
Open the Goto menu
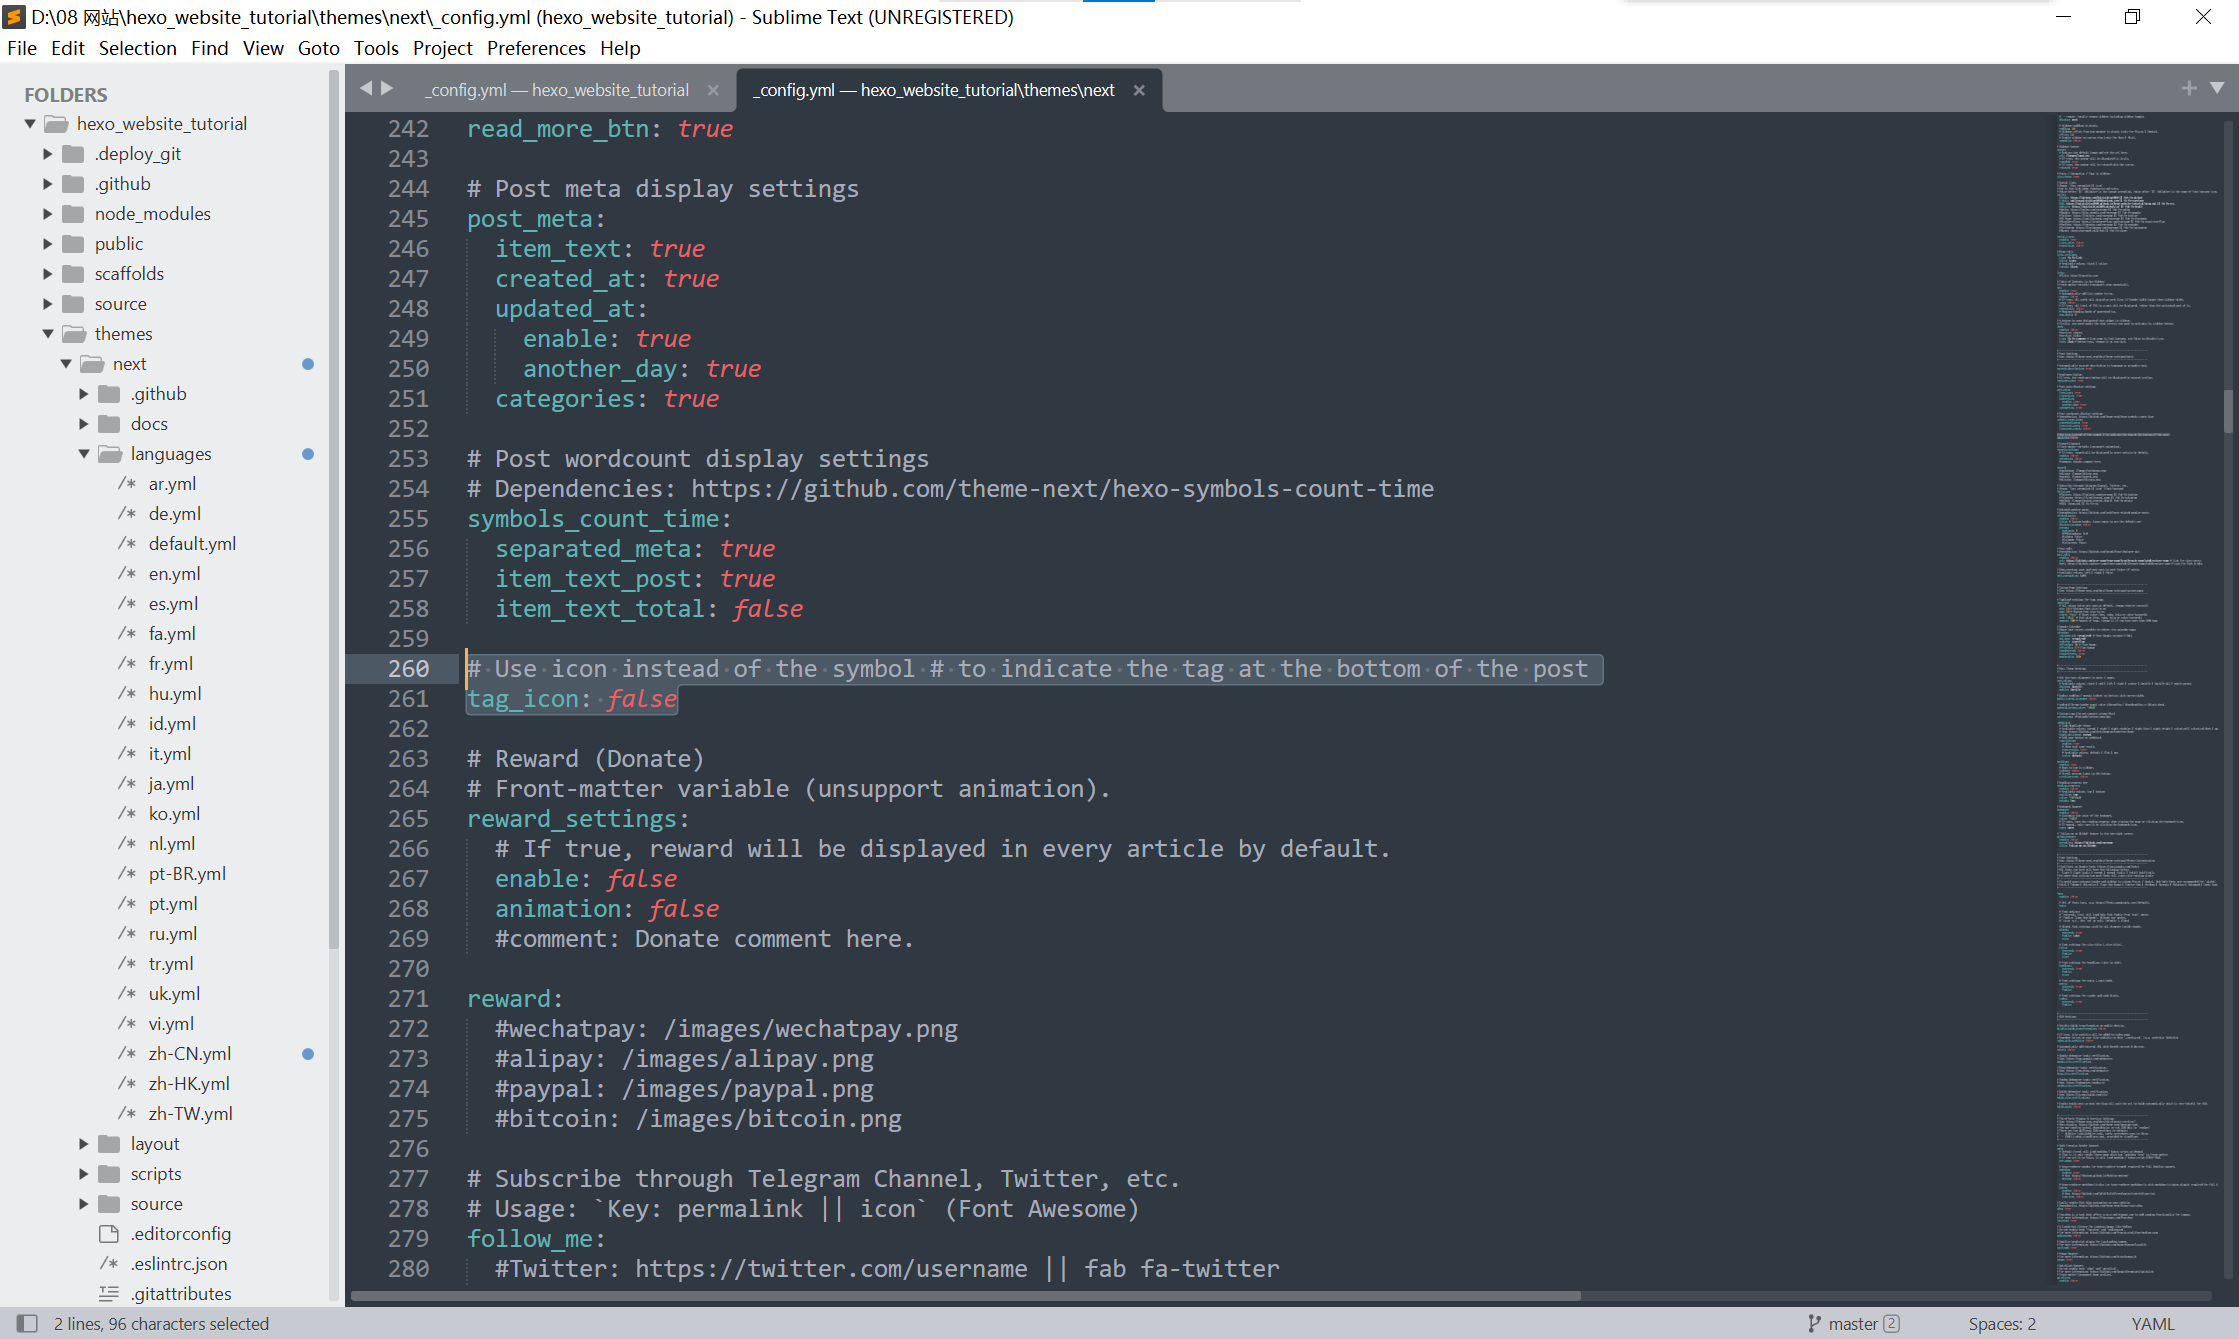pos(318,48)
